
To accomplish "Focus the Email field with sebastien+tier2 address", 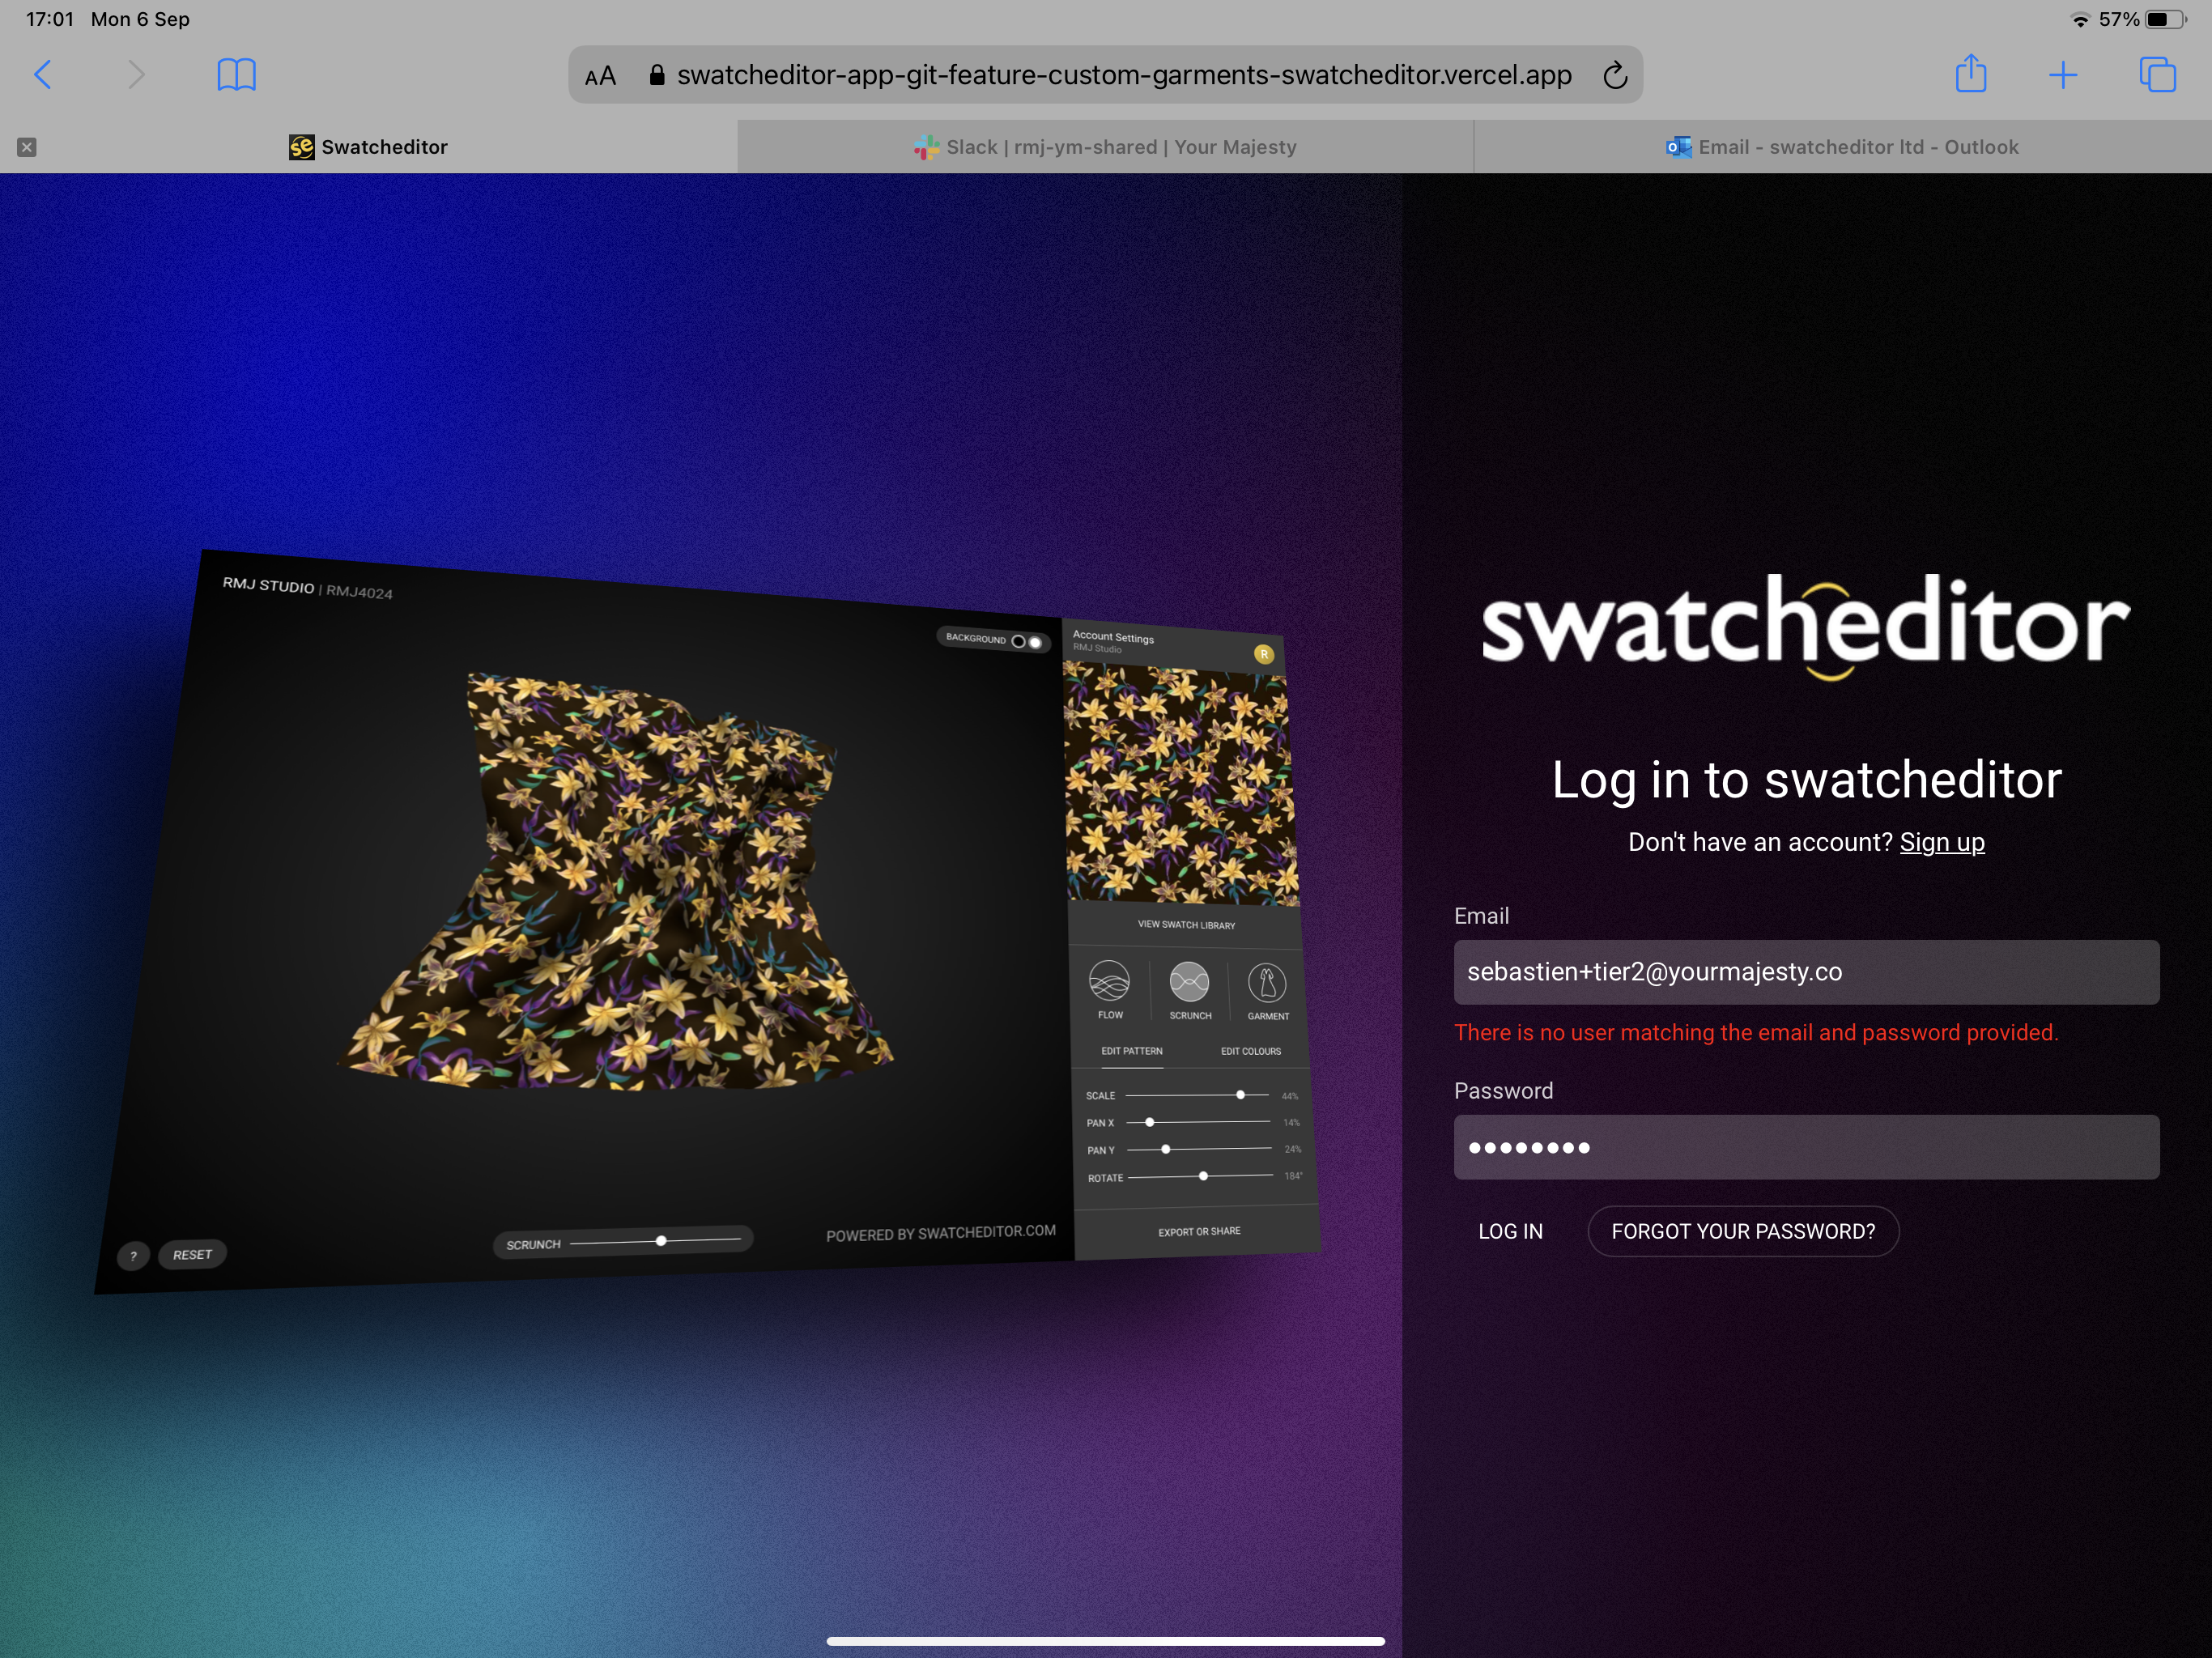I will tap(1806, 972).
